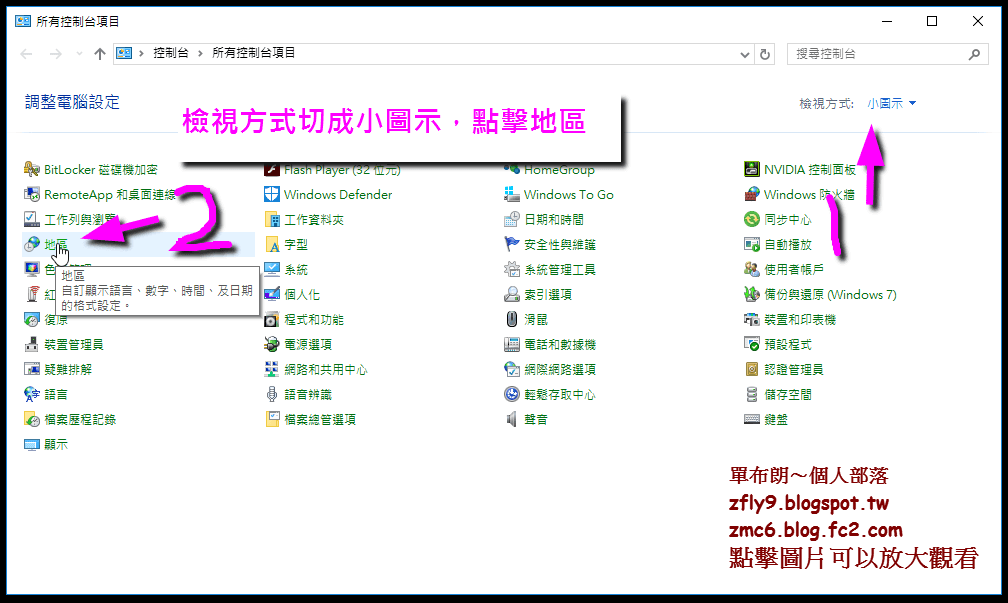The image size is (1008, 603).
Task: Click the 顯示 monitor icon
Action: point(32,445)
